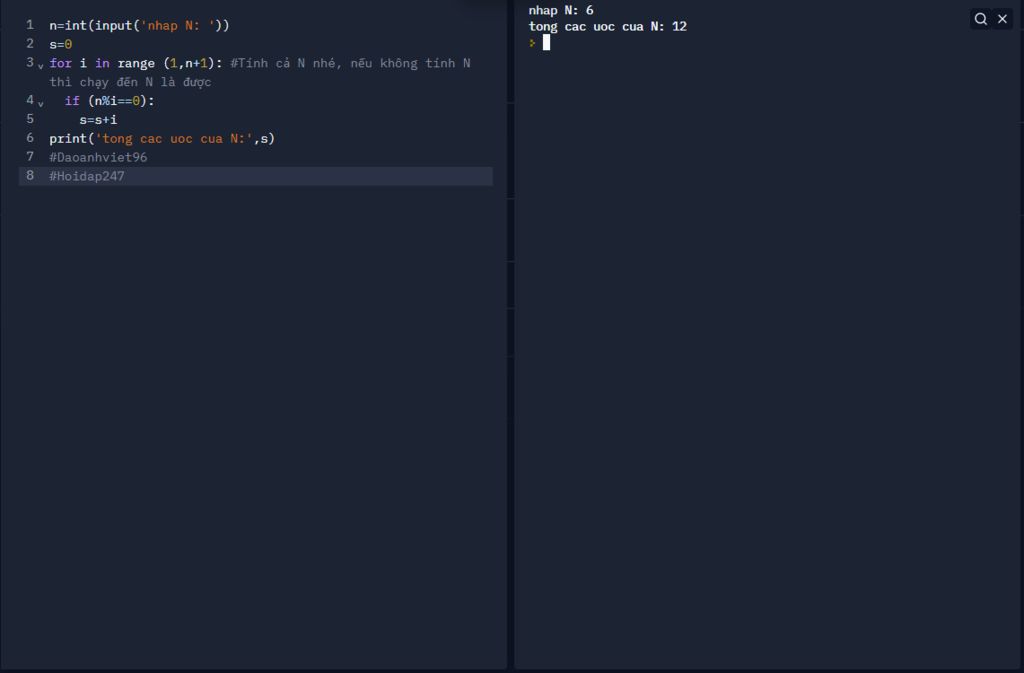
Task: Select line number 6 in the gutter
Action: 29,138
